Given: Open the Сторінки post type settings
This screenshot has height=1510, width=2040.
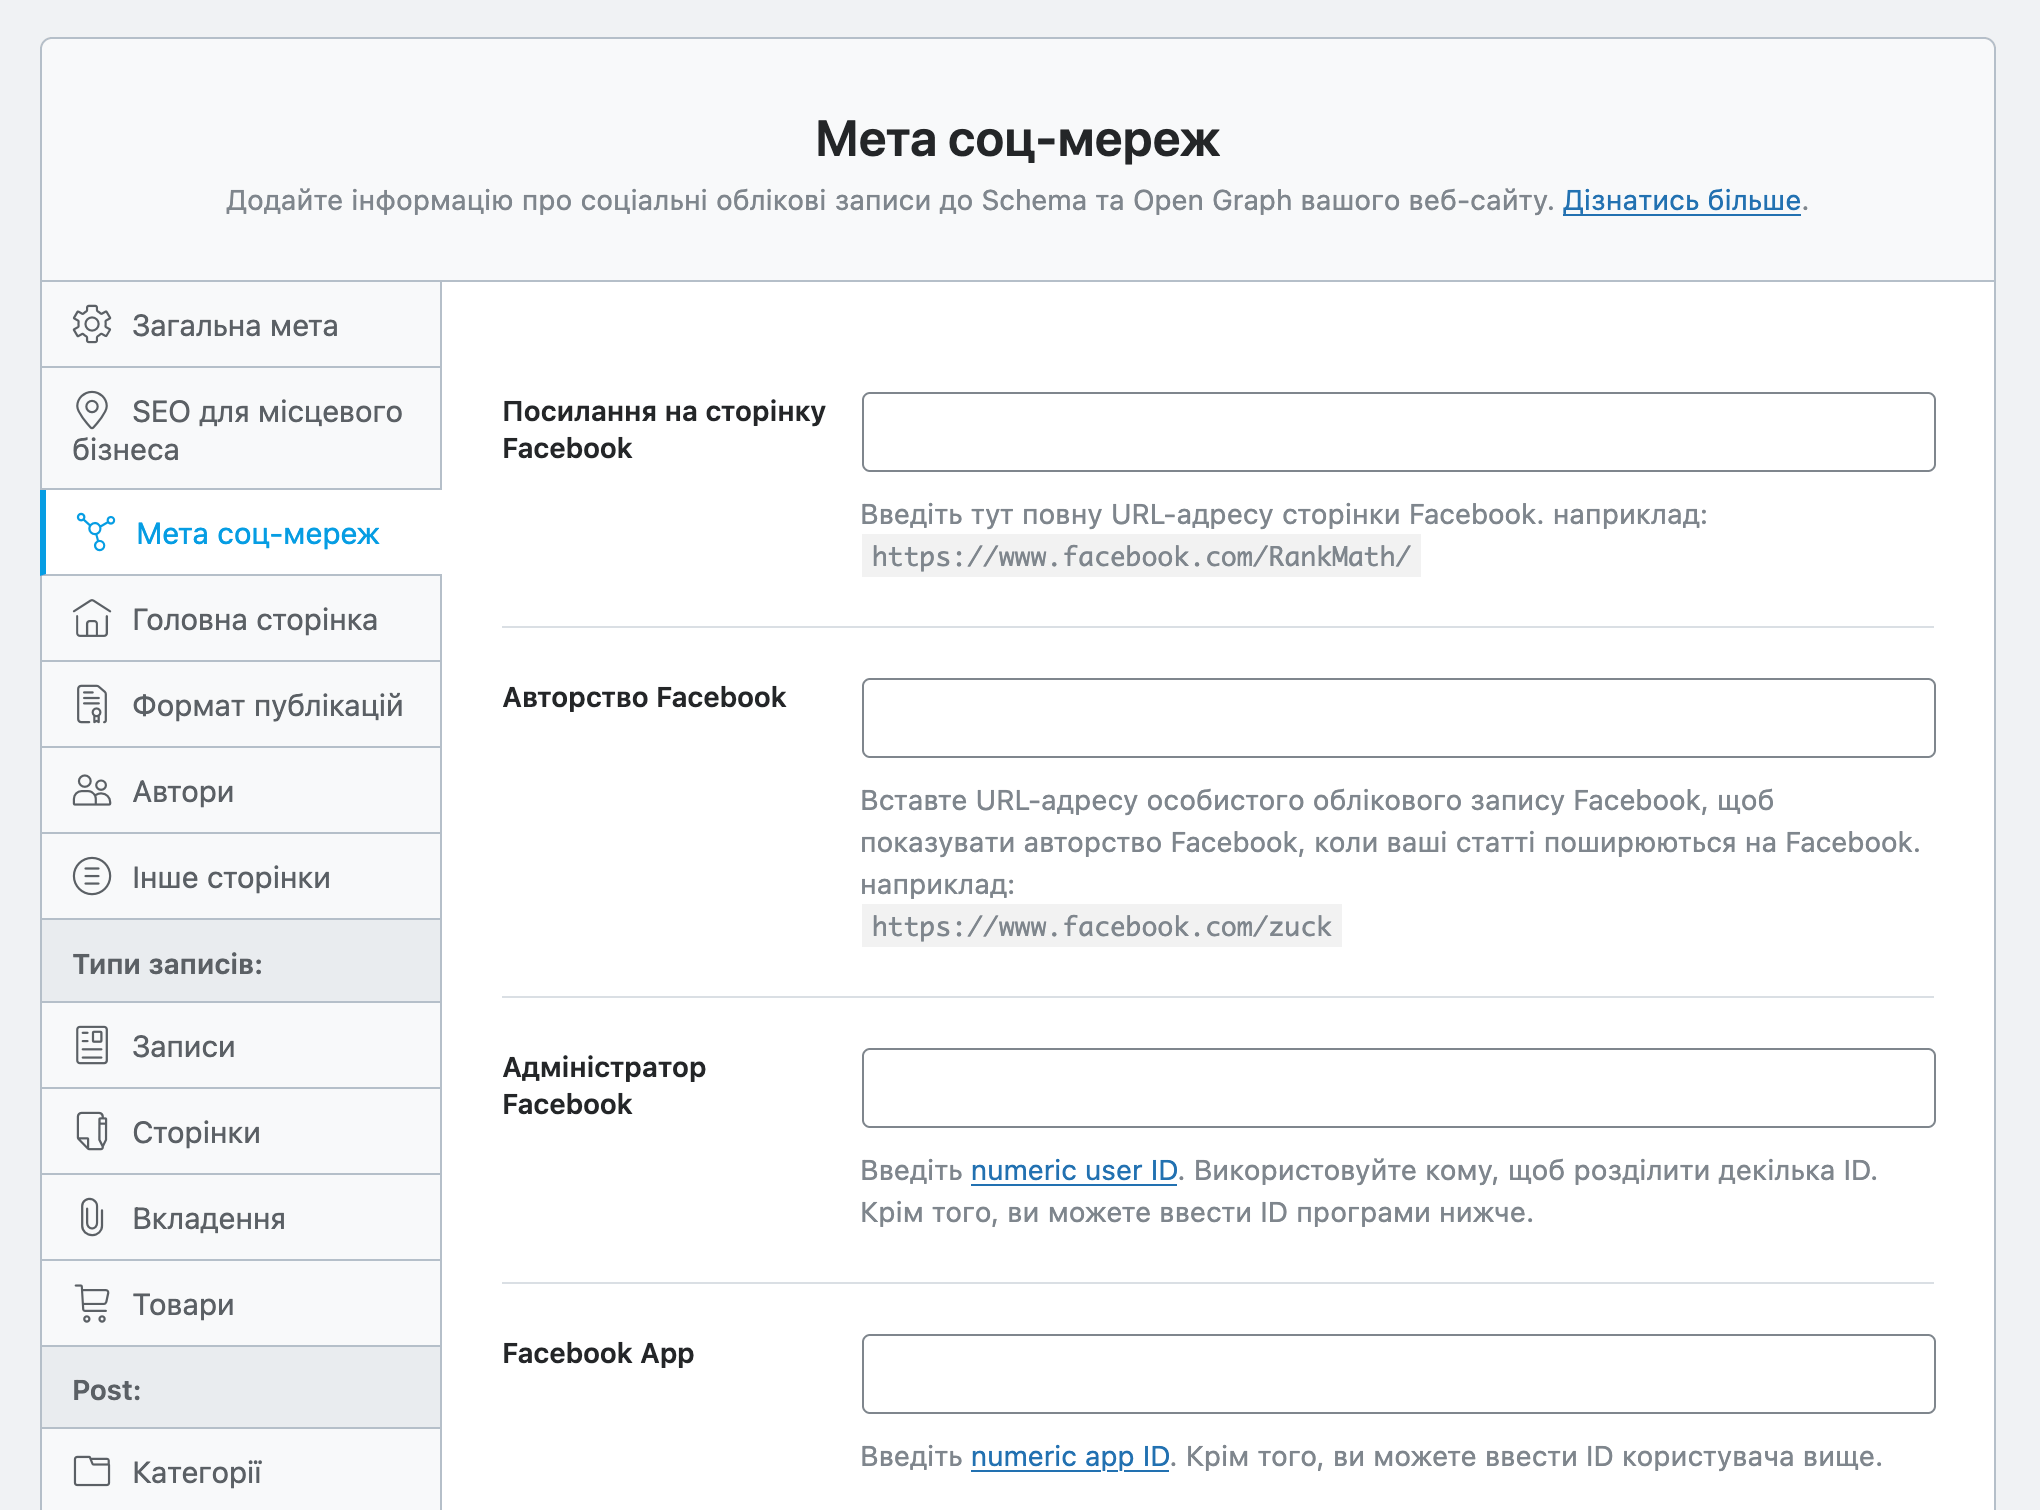Looking at the screenshot, I should click(241, 1132).
